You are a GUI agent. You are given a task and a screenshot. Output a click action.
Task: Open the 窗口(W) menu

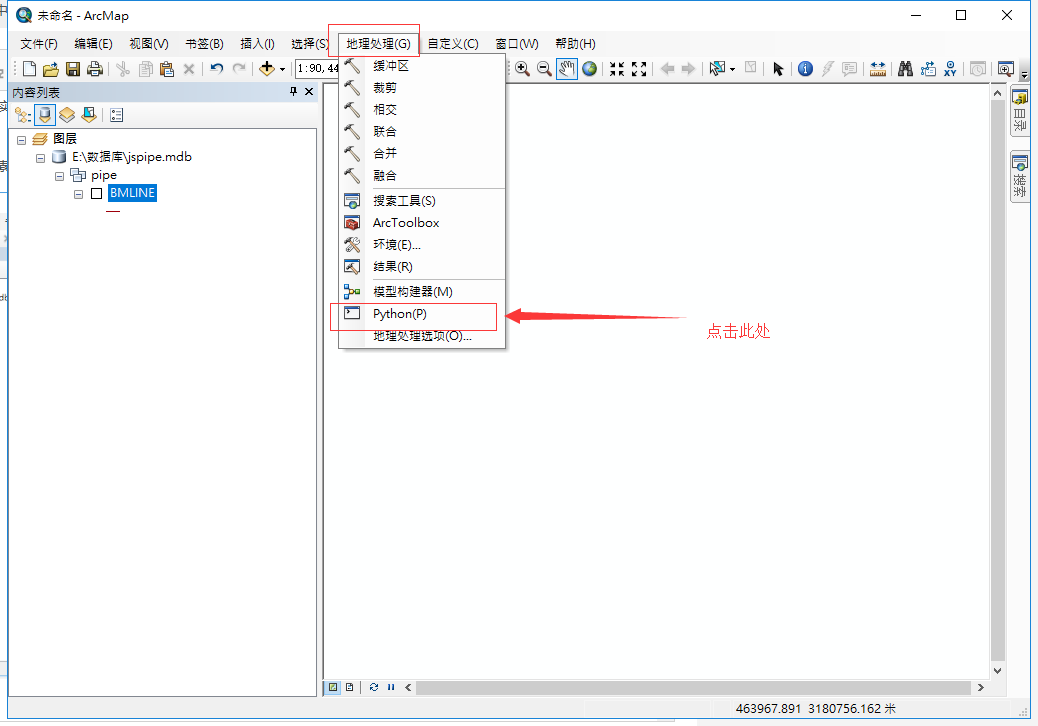pyautogui.click(x=517, y=44)
